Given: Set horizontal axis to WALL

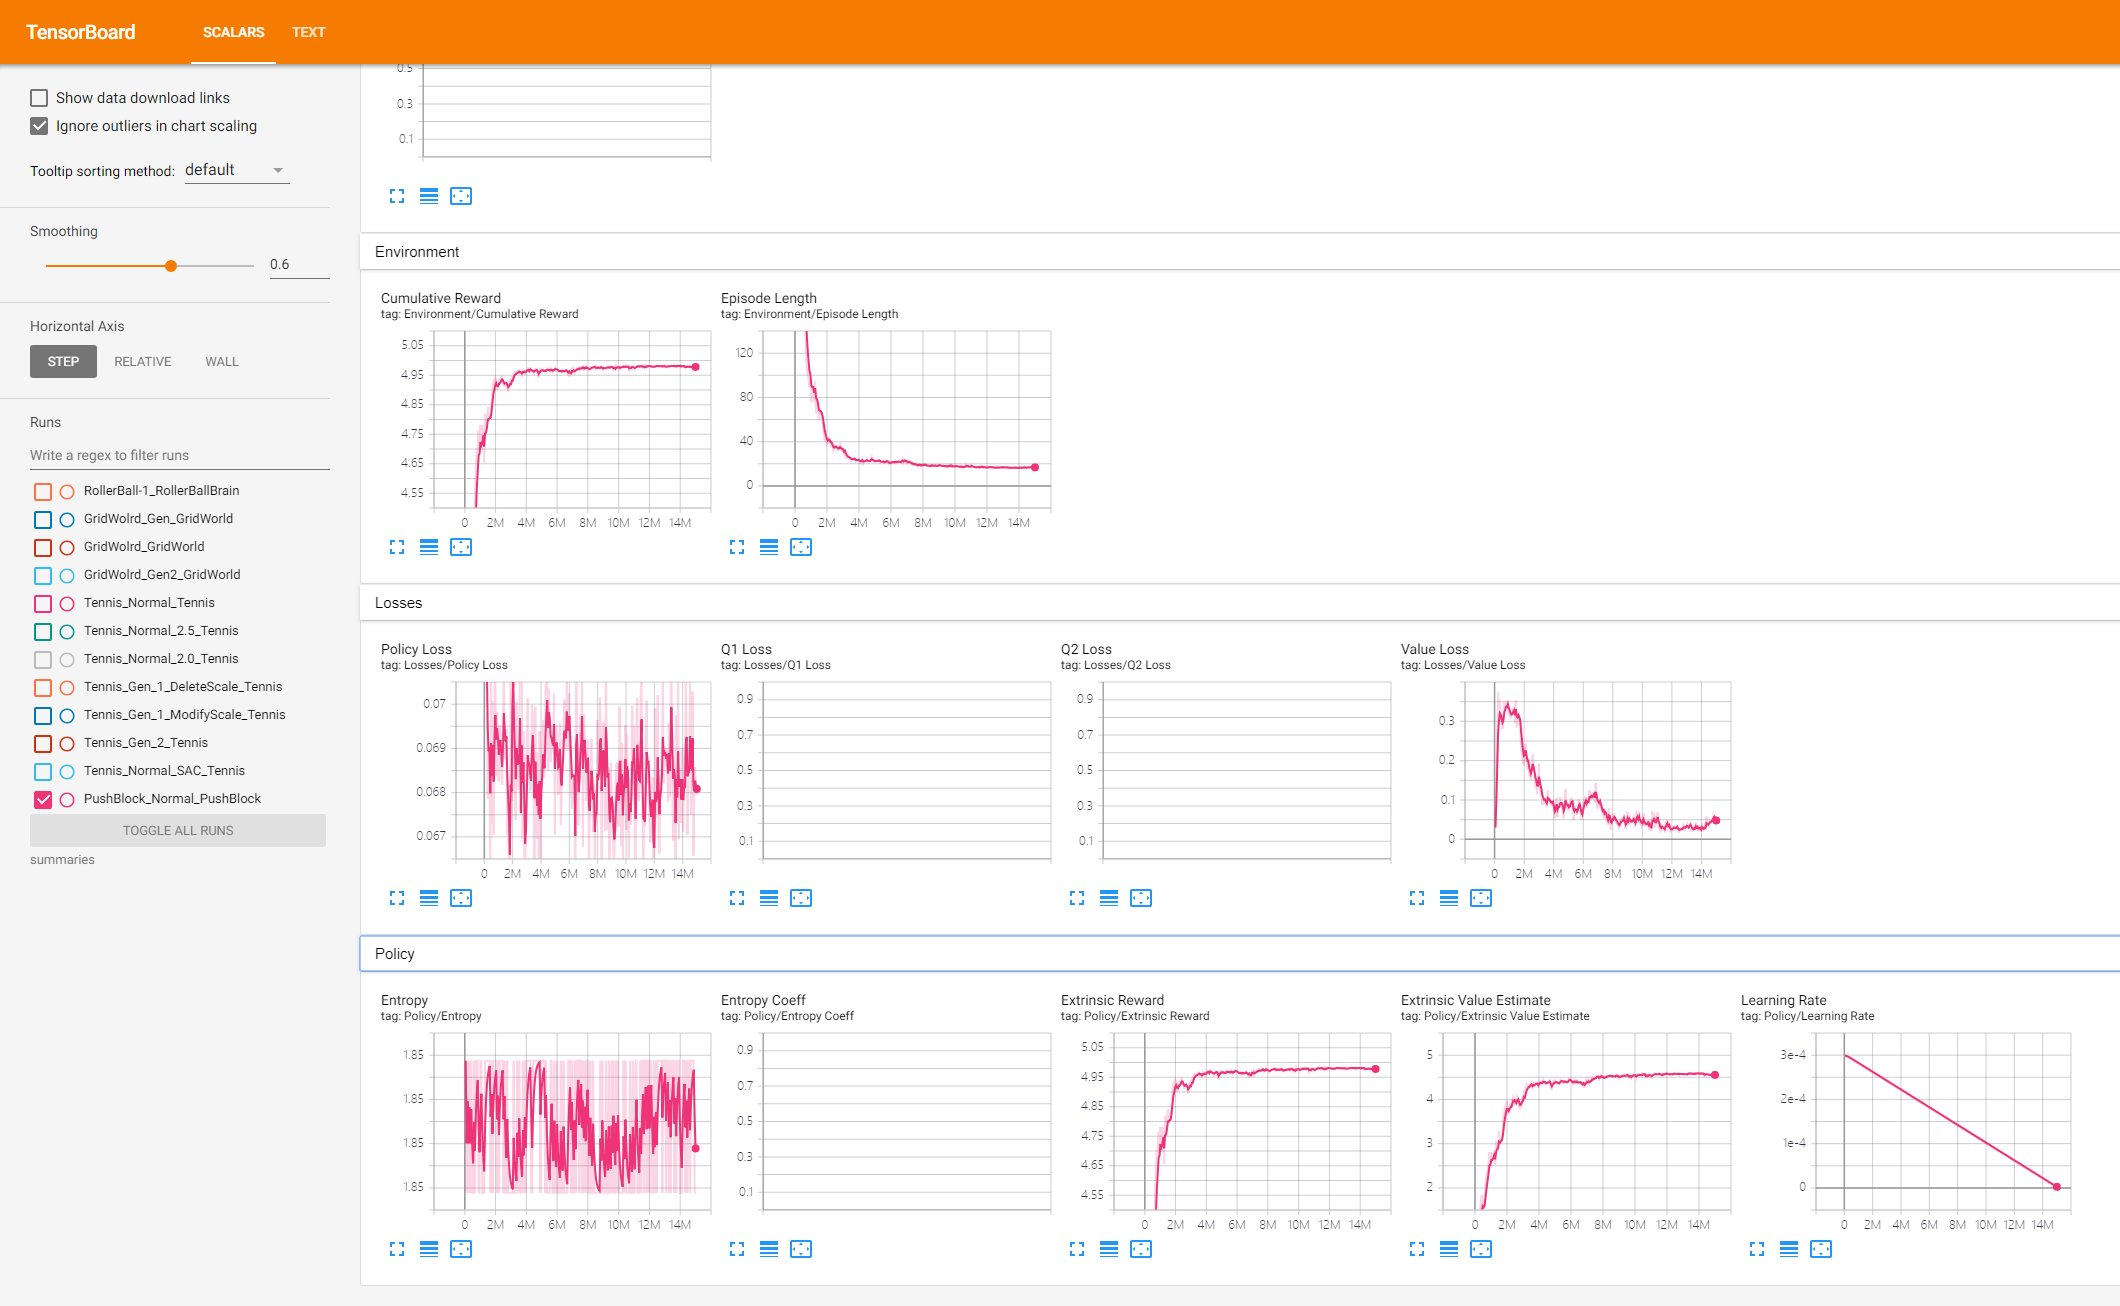Looking at the screenshot, I should [222, 361].
